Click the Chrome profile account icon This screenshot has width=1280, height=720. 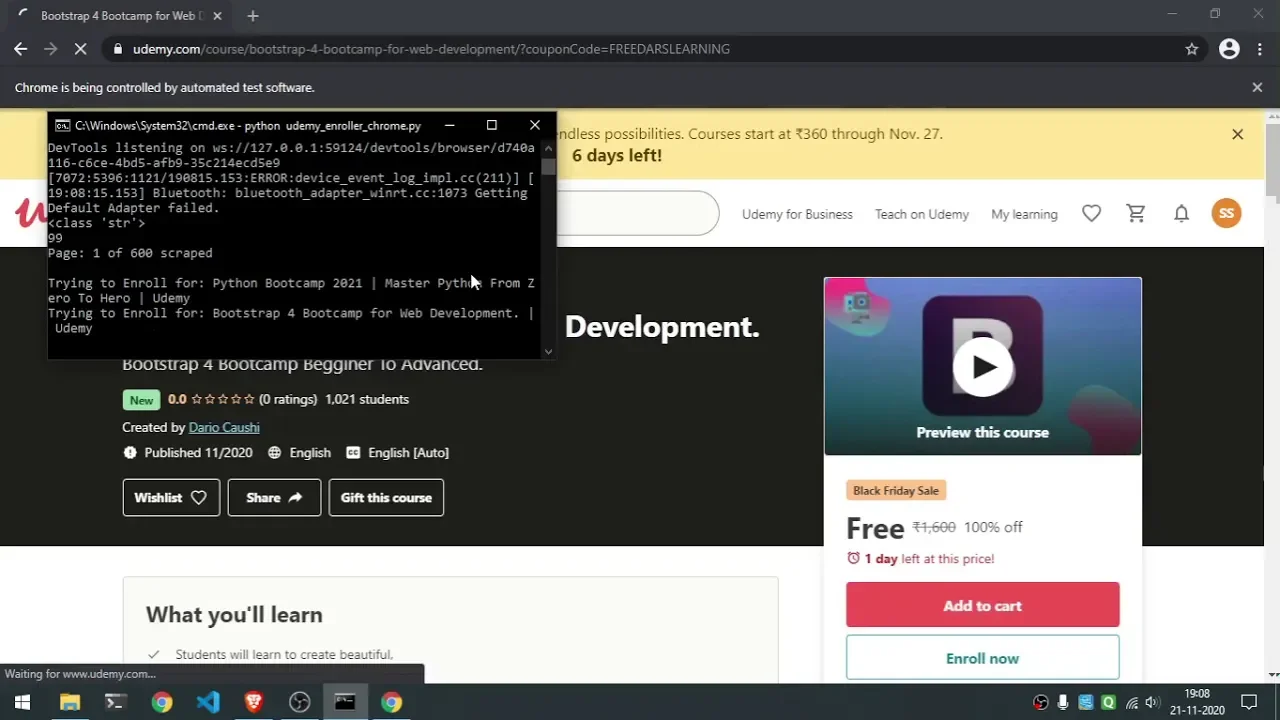1229,49
